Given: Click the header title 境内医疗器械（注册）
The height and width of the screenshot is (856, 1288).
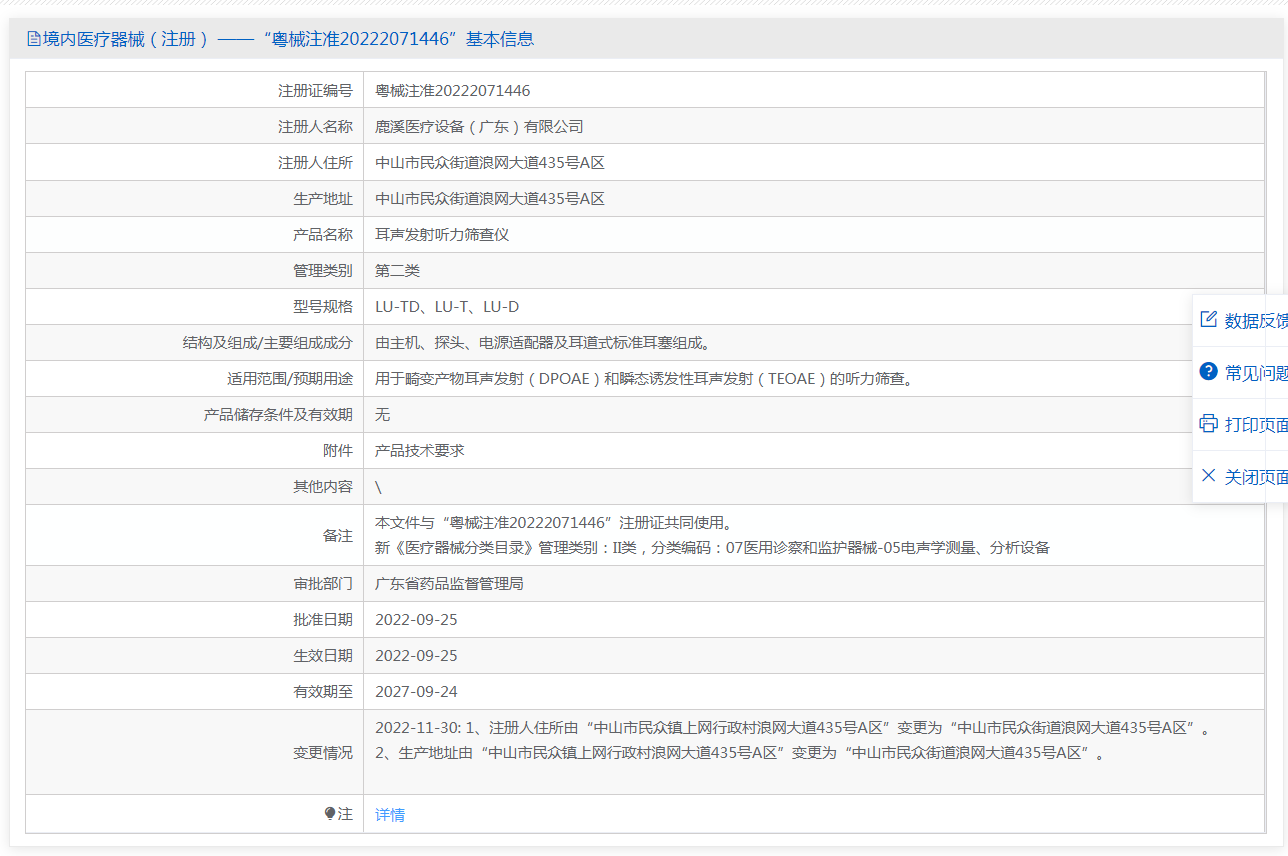Looking at the screenshot, I should click(x=126, y=39).
